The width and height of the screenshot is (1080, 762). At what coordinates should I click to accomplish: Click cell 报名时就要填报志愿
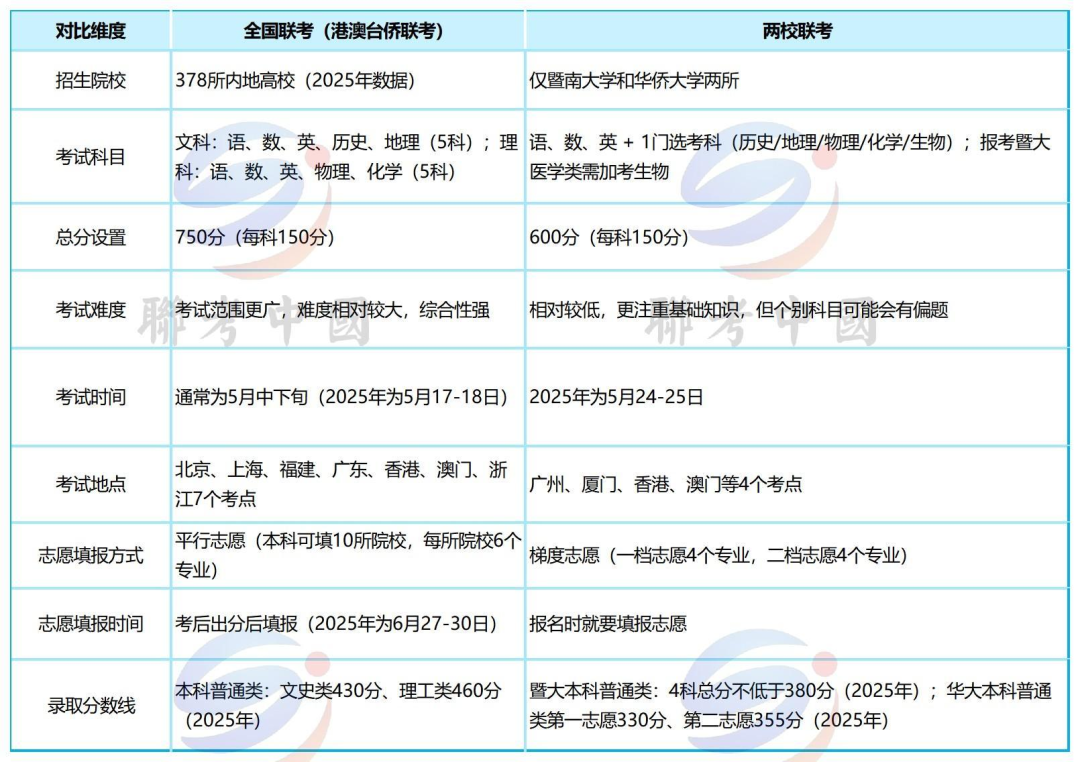point(797,624)
